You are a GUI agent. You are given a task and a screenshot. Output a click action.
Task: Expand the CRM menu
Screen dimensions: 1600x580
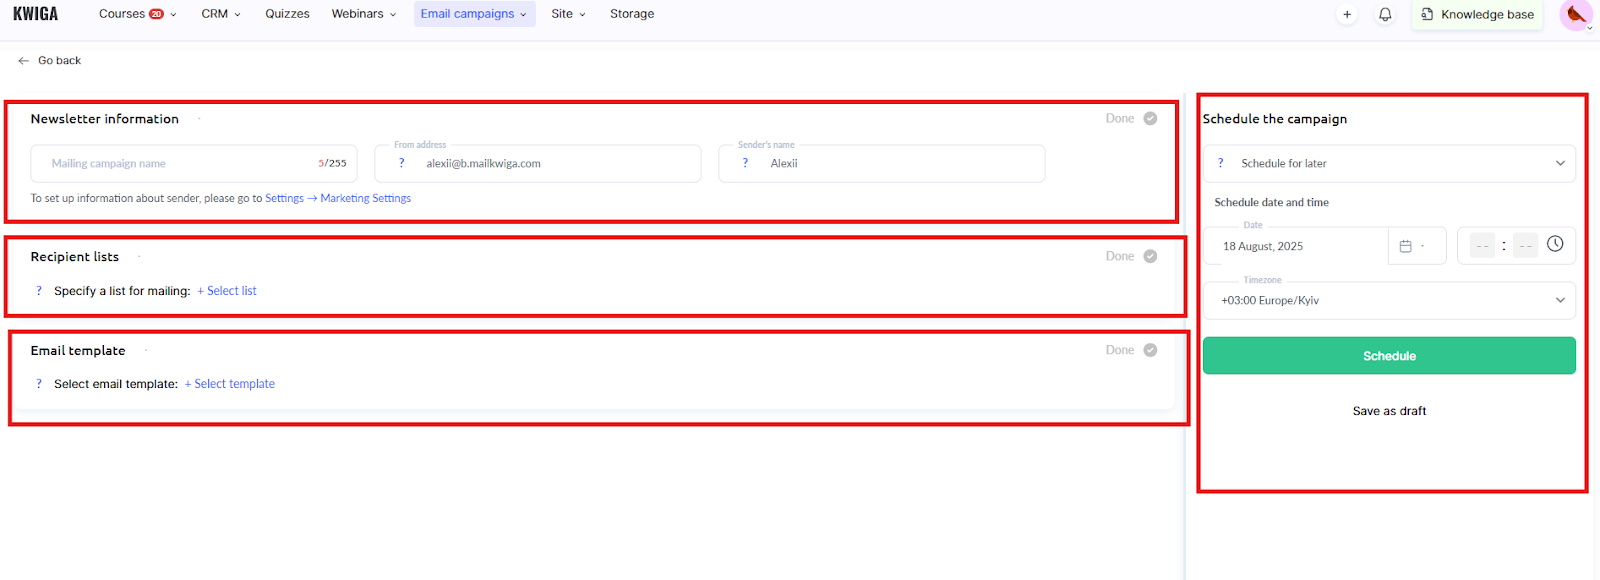pyautogui.click(x=221, y=14)
